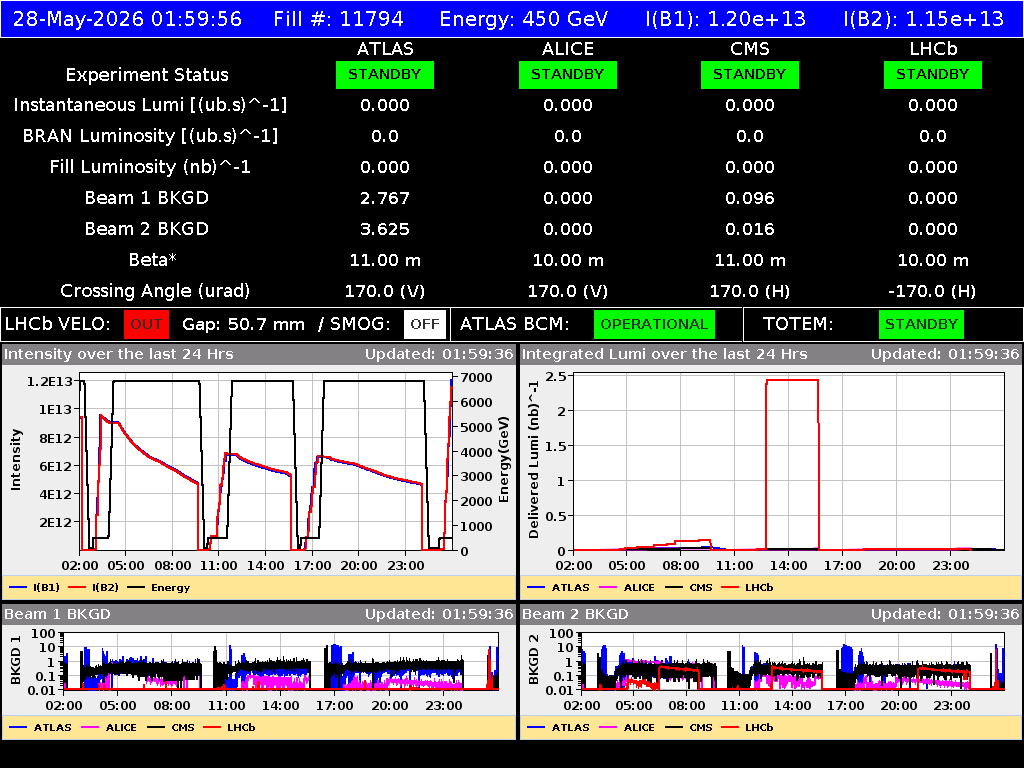Click the Energy: 450 GeV header value
The width and height of the screenshot is (1024, 768).
524,19
